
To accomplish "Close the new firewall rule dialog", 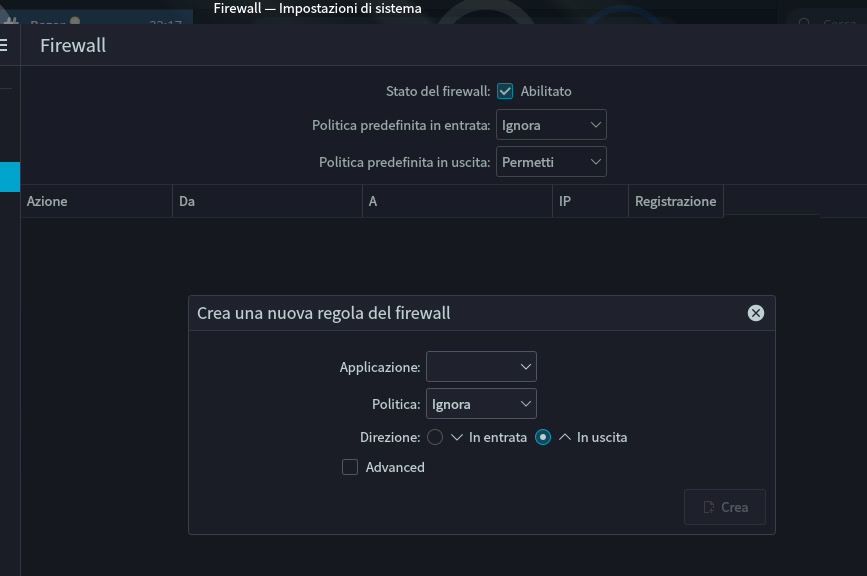I will pyautogui.click(x=756, y=313).
